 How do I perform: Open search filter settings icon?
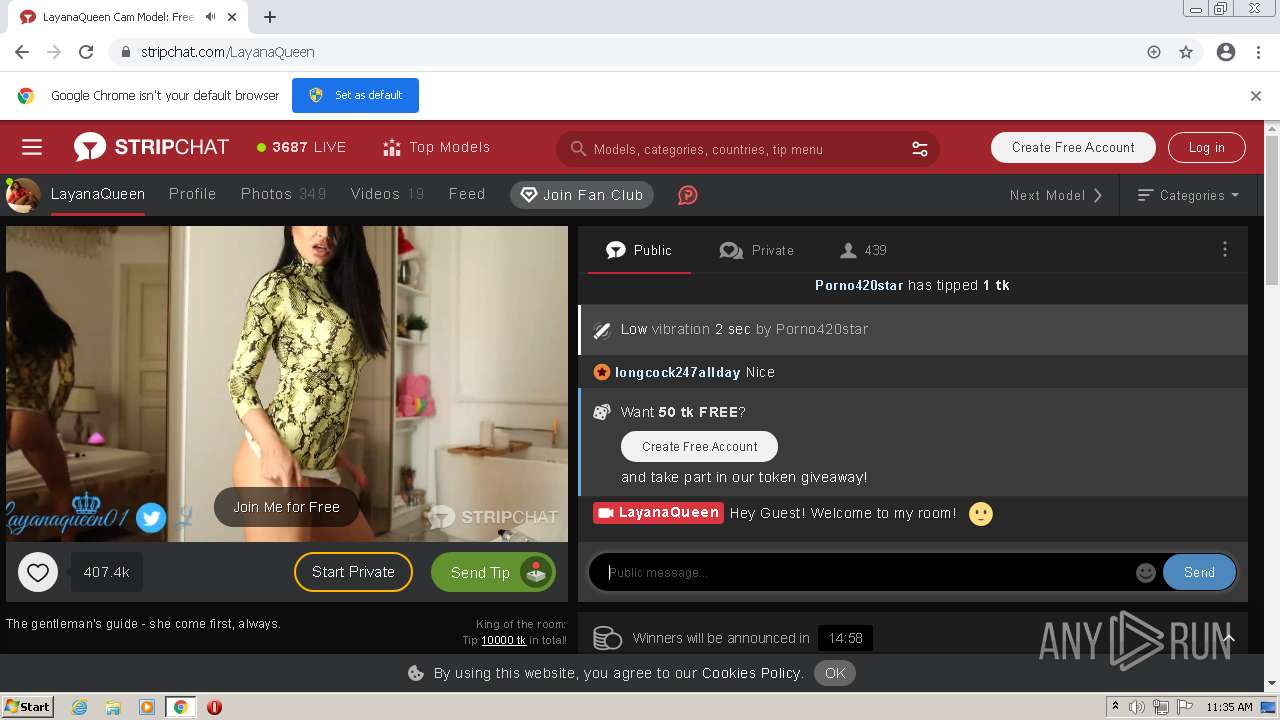[919, 149]
